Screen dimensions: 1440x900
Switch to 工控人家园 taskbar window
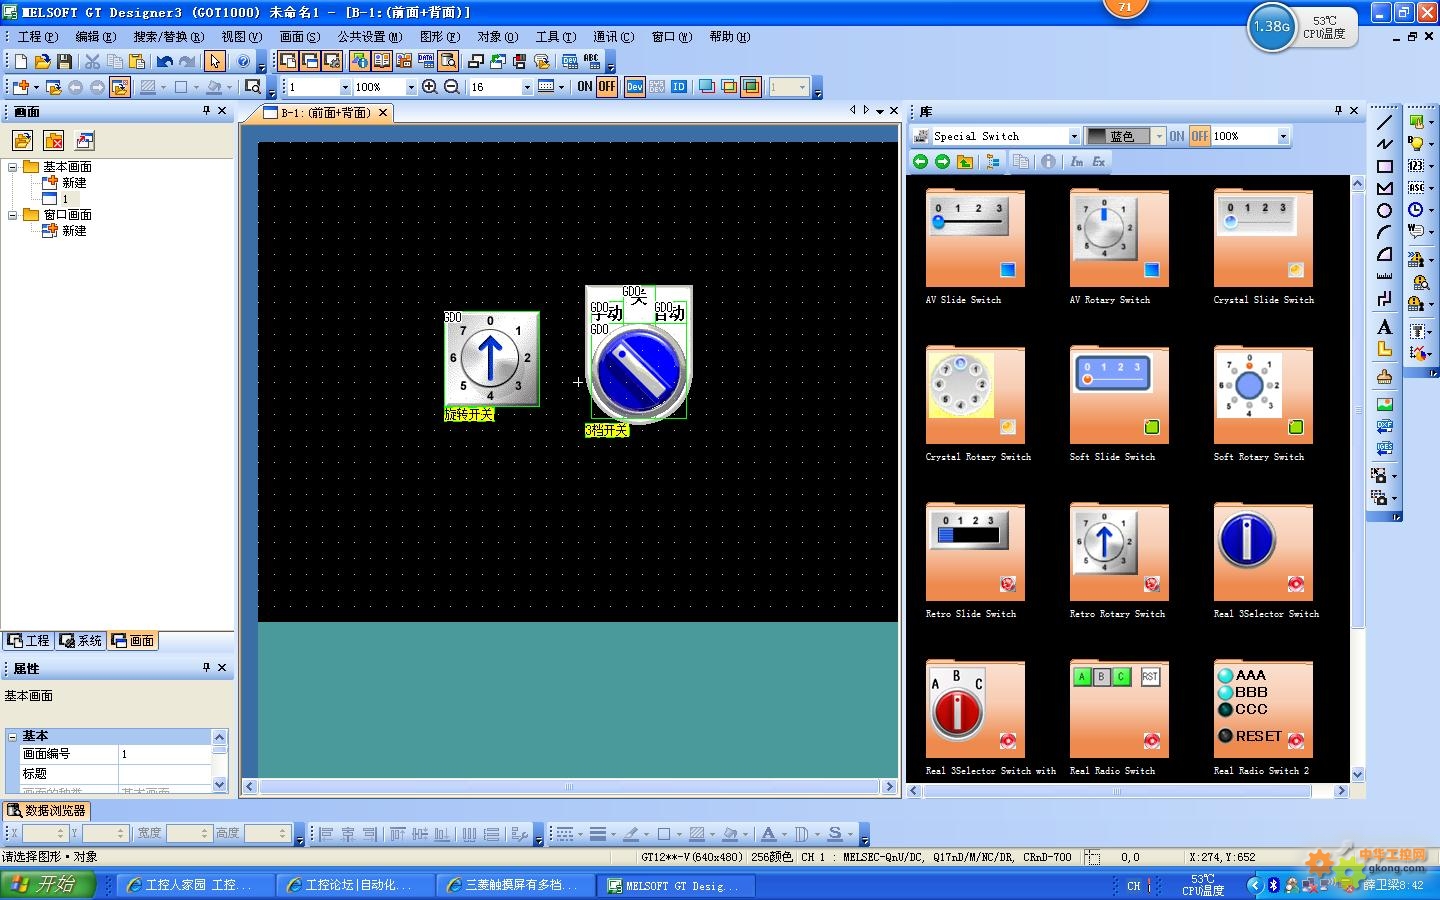pos(195,885)
